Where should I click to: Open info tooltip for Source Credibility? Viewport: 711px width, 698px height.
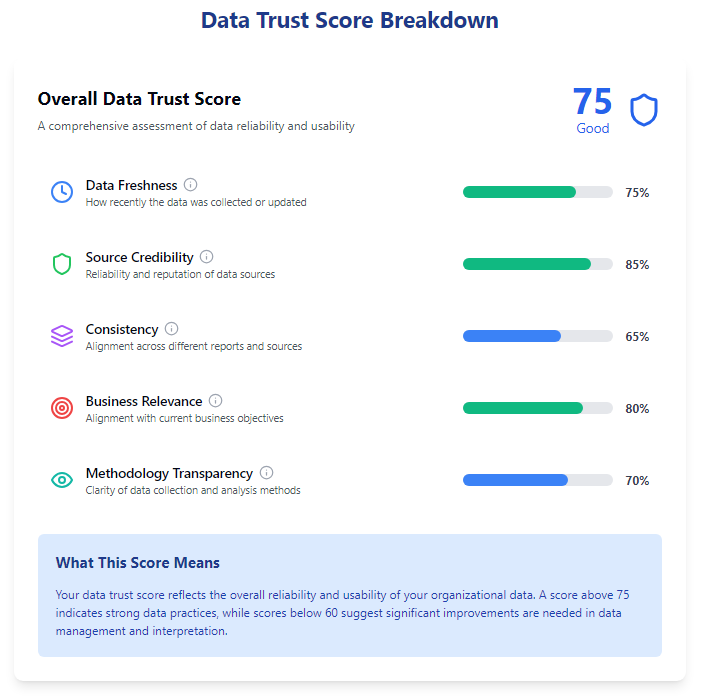[x=207, y=257]
